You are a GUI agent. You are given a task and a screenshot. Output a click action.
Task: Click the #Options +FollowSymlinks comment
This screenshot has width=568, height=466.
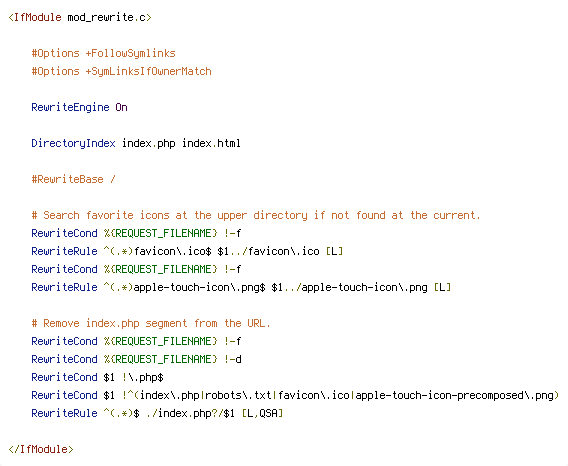[104, 54]
